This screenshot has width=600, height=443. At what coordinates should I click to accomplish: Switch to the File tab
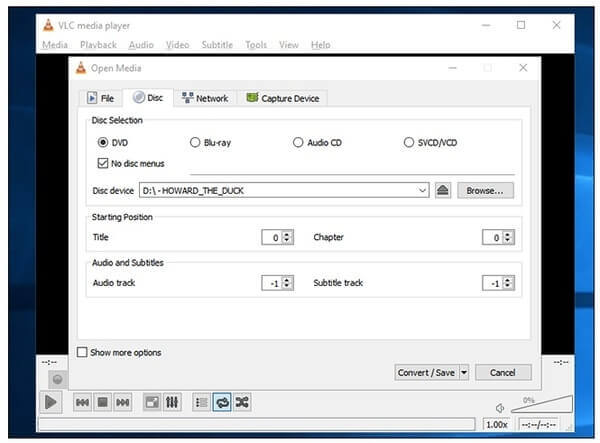[x=101, y=98]
